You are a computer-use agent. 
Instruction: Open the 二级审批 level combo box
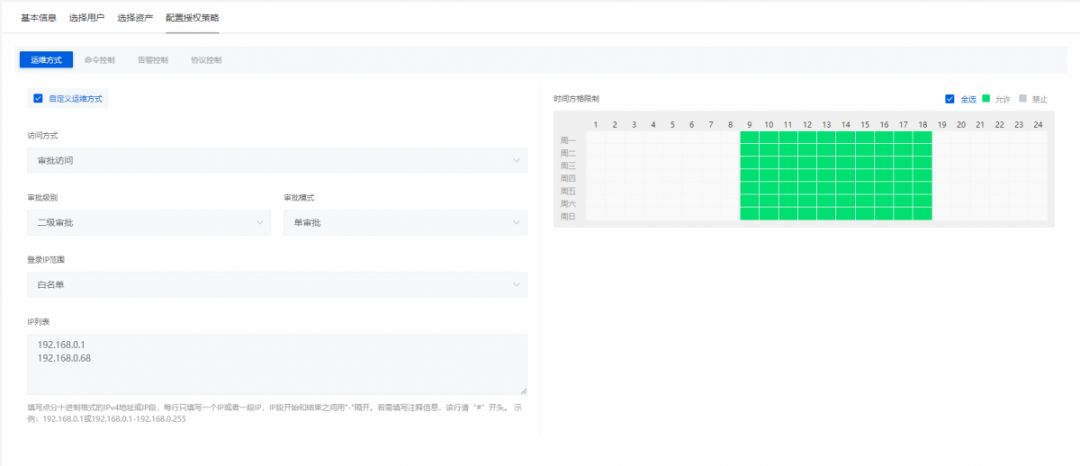click(149, 222)
